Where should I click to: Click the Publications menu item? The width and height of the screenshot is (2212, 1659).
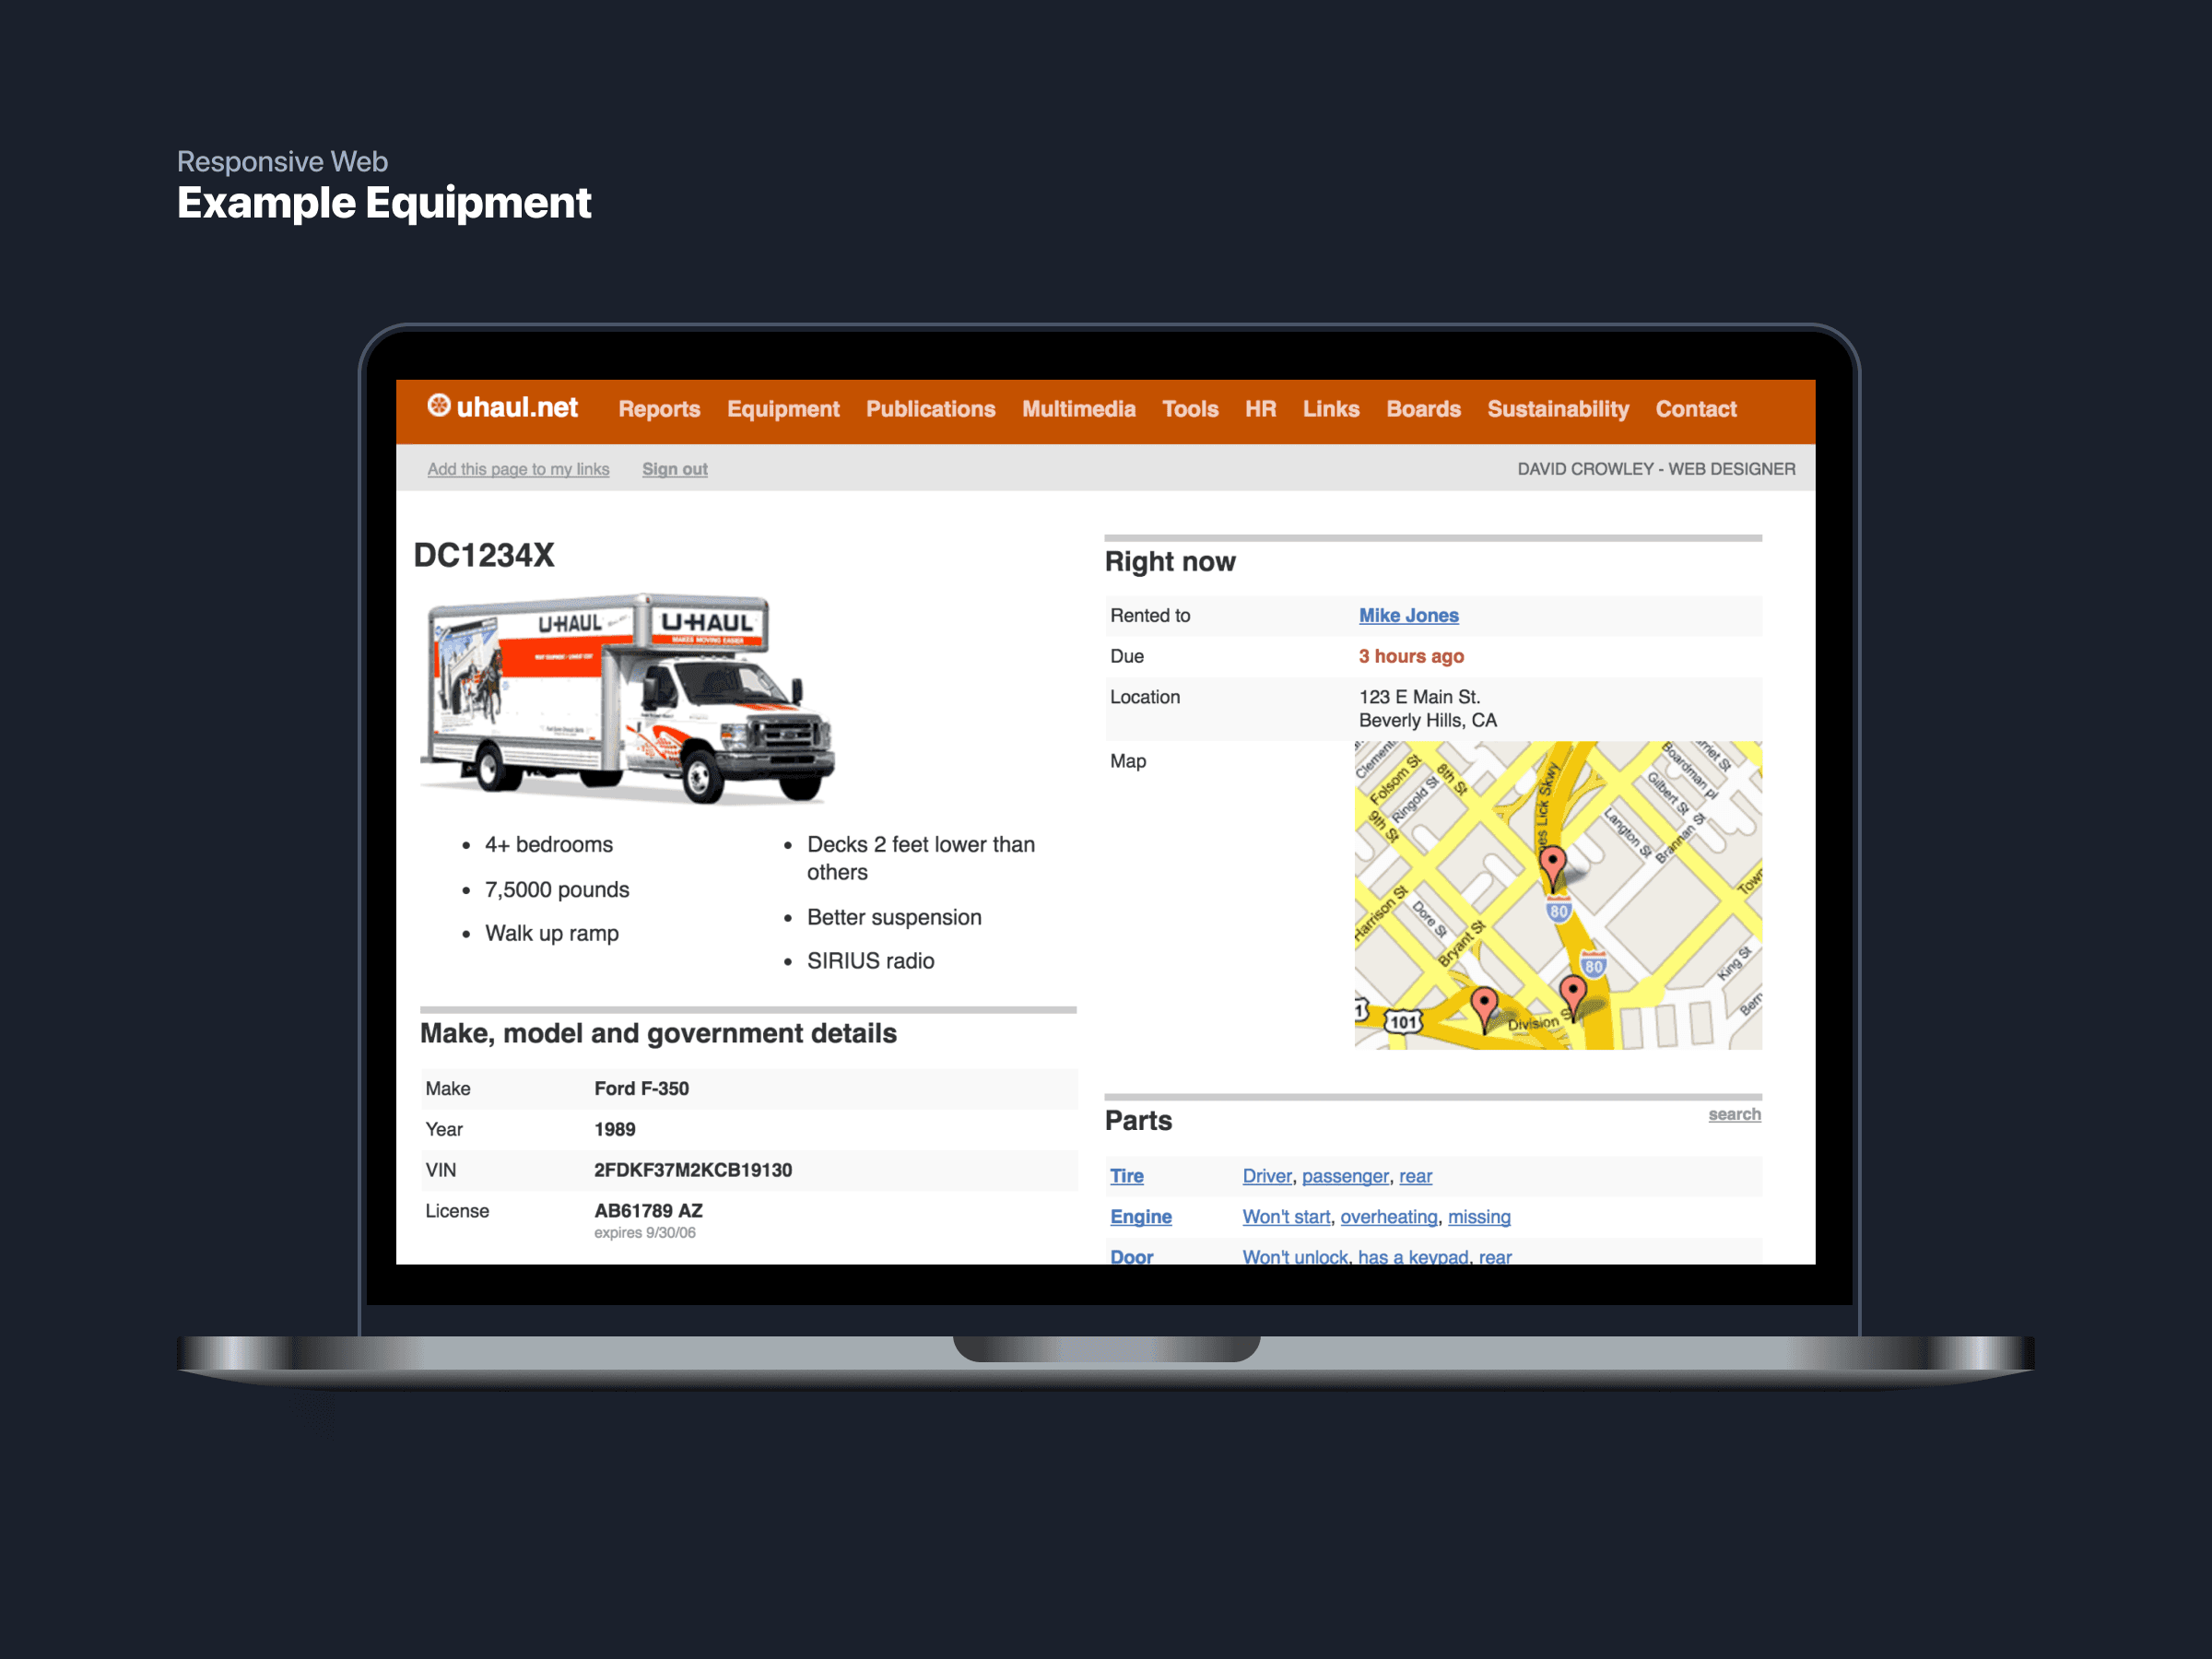[930, 407]
